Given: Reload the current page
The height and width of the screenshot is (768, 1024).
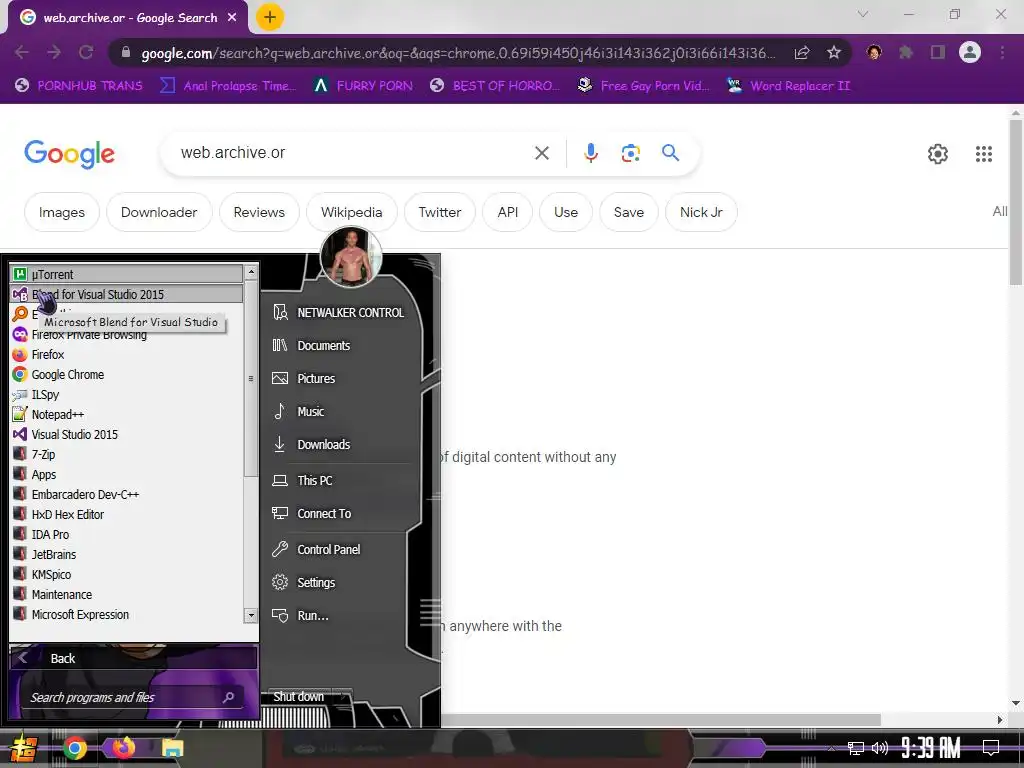Looking at the screenshot, I should [x=86, y=52].
